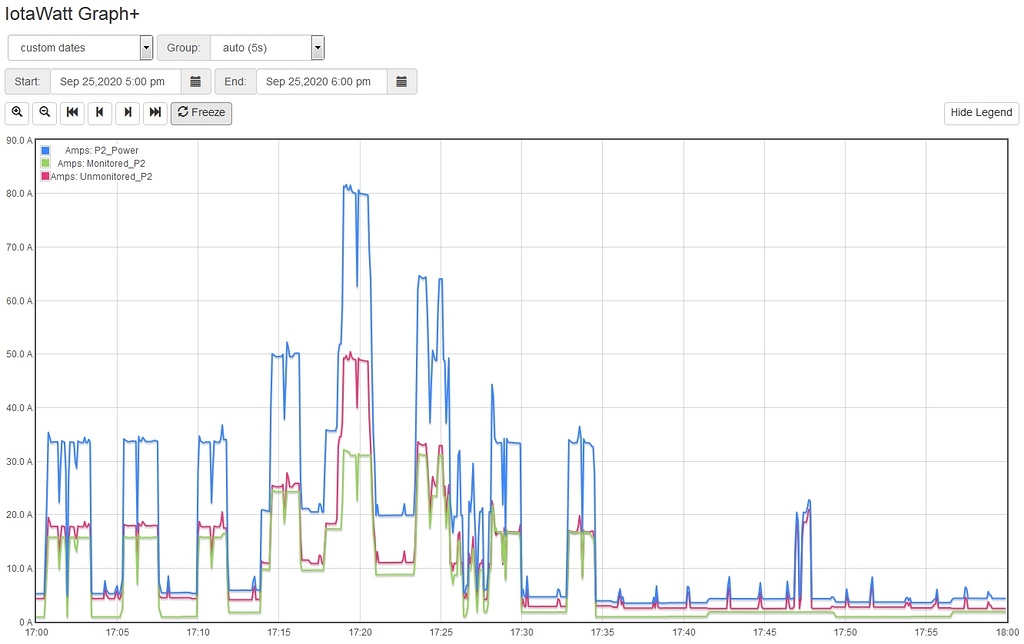
Task: Click the green Monitored_P2 legend swatch
Action: click(x=44, y=164)
